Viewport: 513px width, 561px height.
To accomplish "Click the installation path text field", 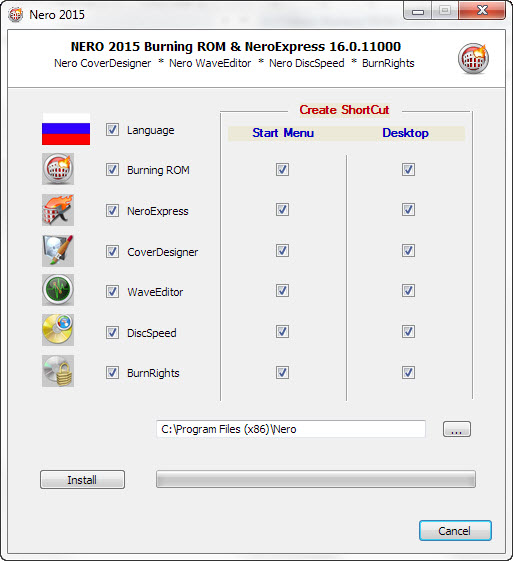I will pos(291,429).
